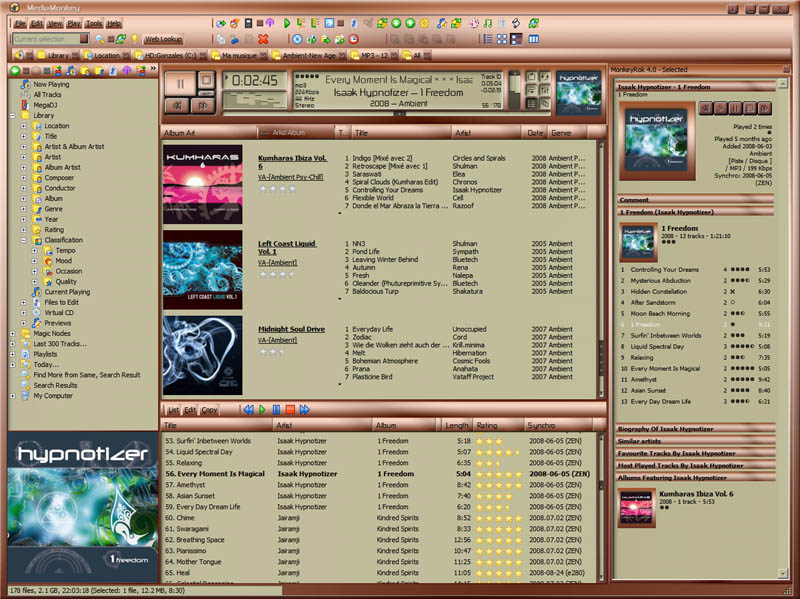Image resolution: width=800 pixels, height=599 pixels.
Task: Click the blue pause icon in the Now Playing toolbar
Action: click(276, 410)
